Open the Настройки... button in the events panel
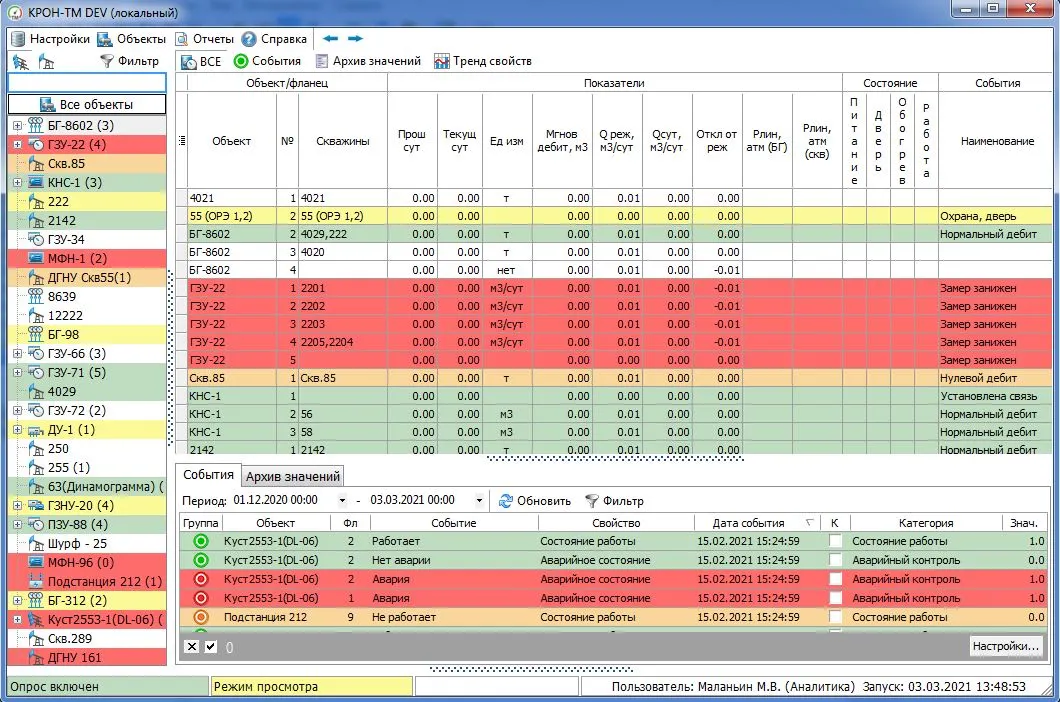 pos(1005,646)
